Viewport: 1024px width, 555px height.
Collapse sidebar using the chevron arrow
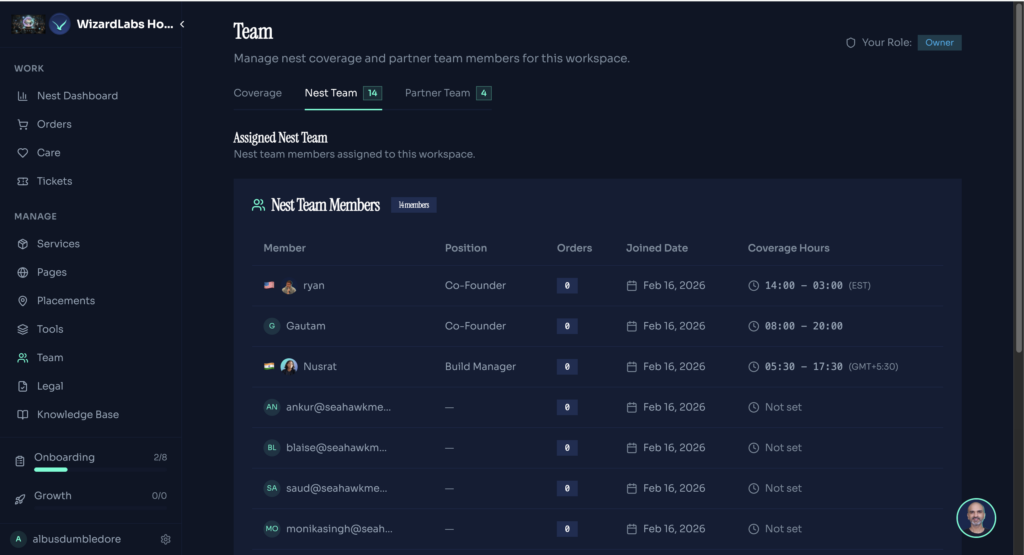tap(182, 24)
